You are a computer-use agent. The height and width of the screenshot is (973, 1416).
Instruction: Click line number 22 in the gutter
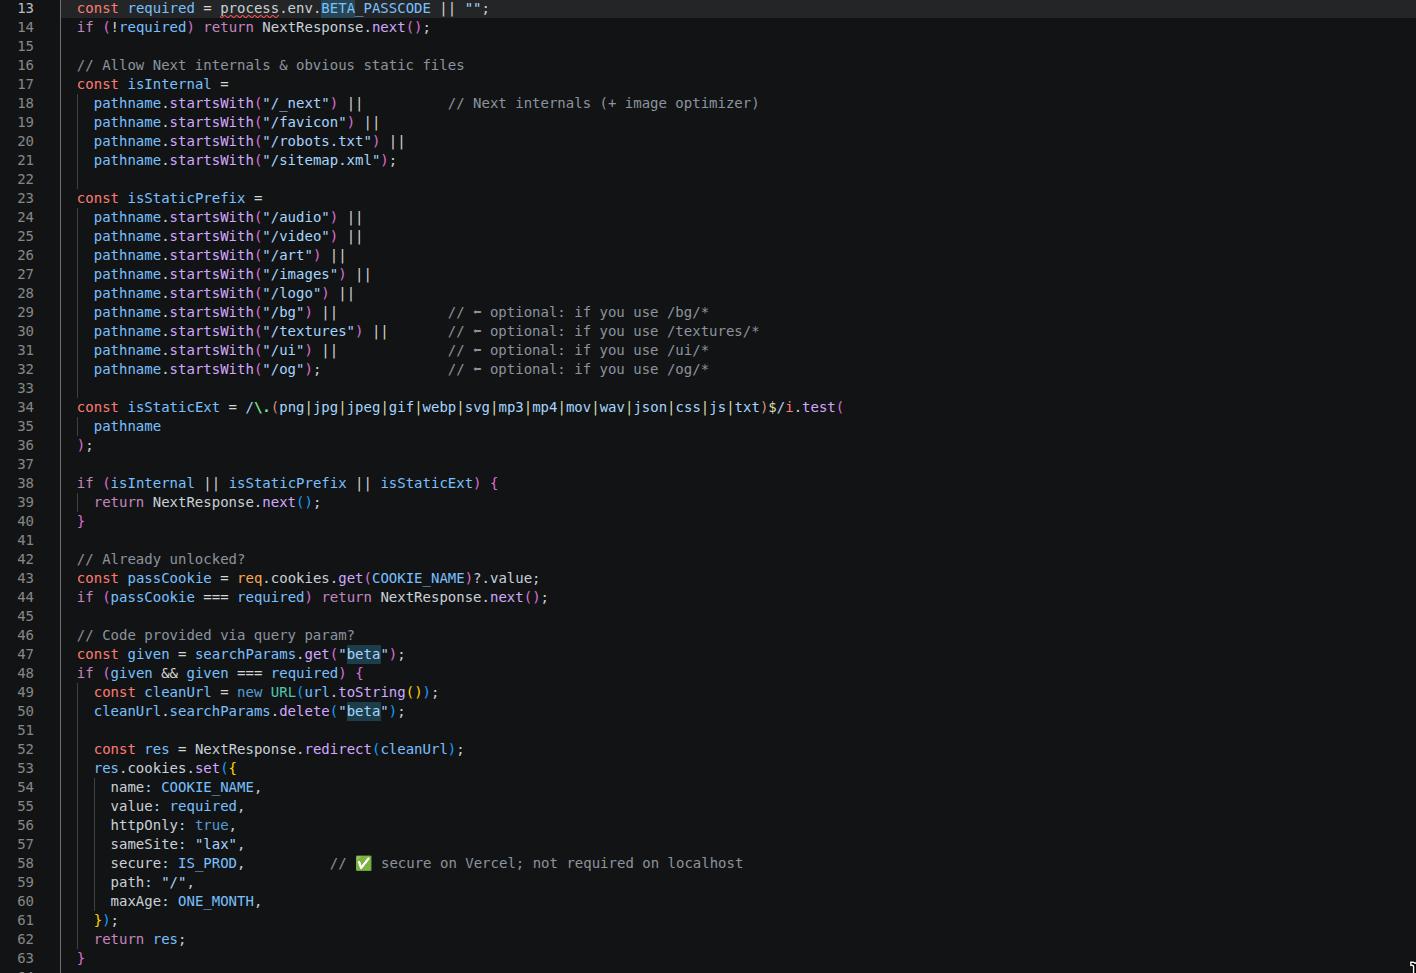point(25,179)
